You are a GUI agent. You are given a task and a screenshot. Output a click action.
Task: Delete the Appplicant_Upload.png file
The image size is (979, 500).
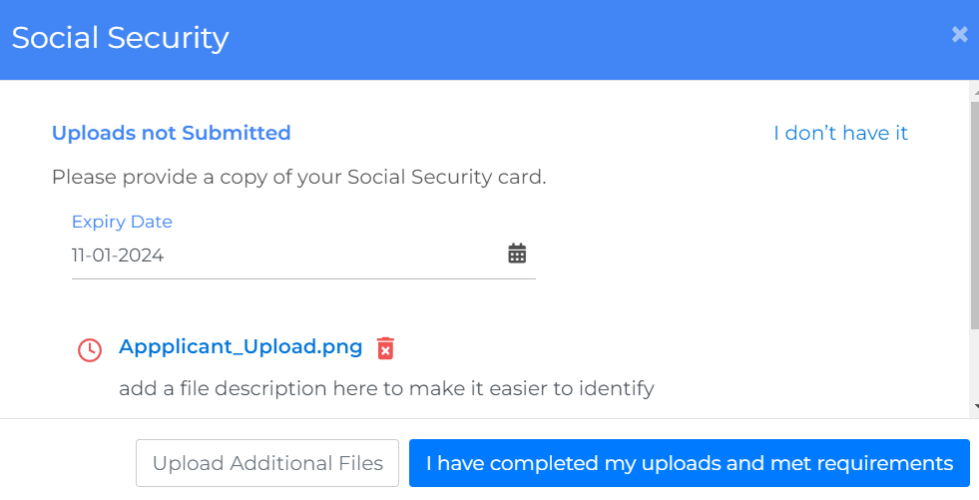click(385, 348)
